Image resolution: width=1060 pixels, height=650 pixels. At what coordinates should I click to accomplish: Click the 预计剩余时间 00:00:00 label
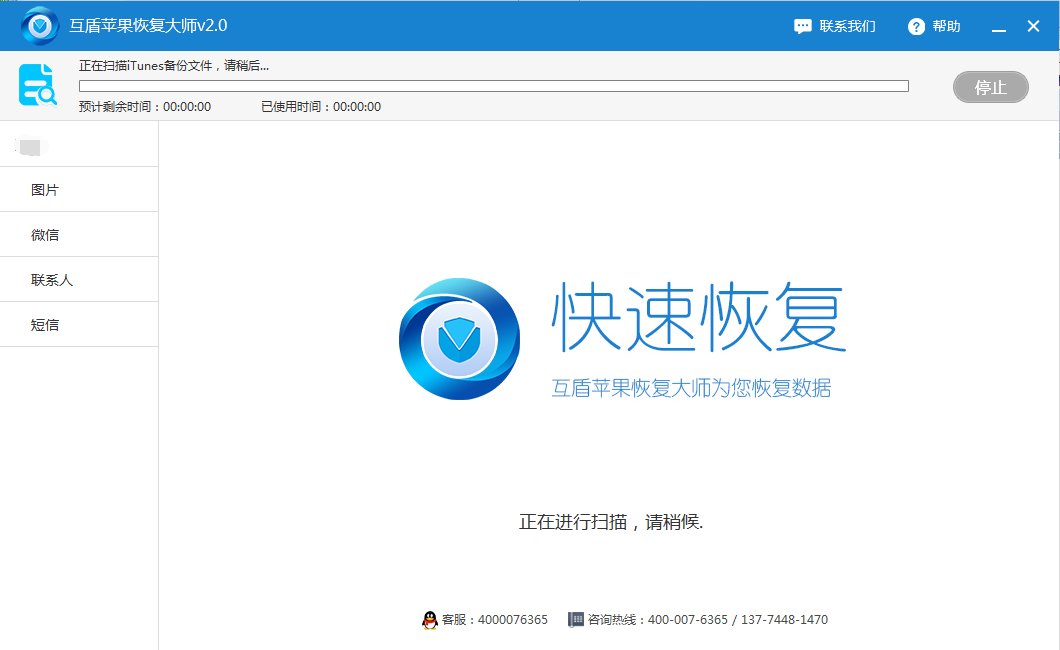[145, 107]
